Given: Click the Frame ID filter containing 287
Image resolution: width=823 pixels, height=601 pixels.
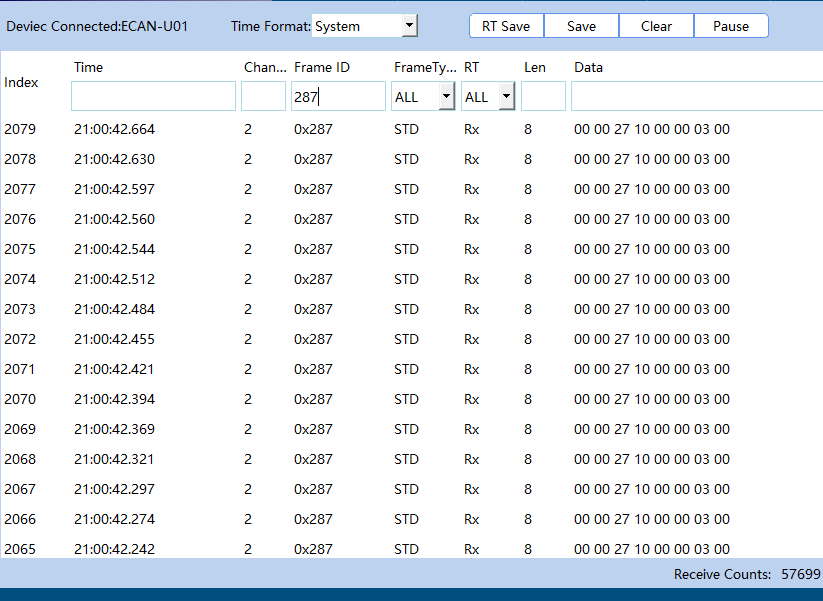Looking at the screenshot, I should pyautogui.click(x=338, y=97).
